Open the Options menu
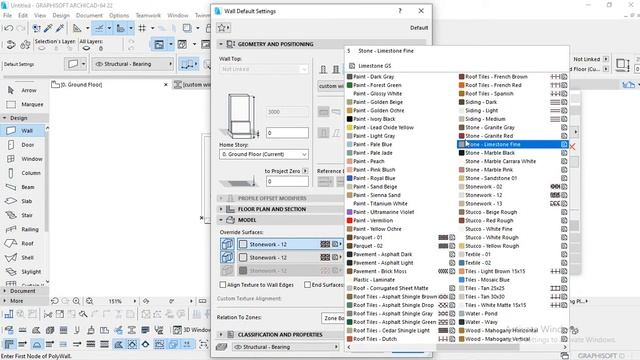The width and height of the screenshot is (640, 360). 119,16
